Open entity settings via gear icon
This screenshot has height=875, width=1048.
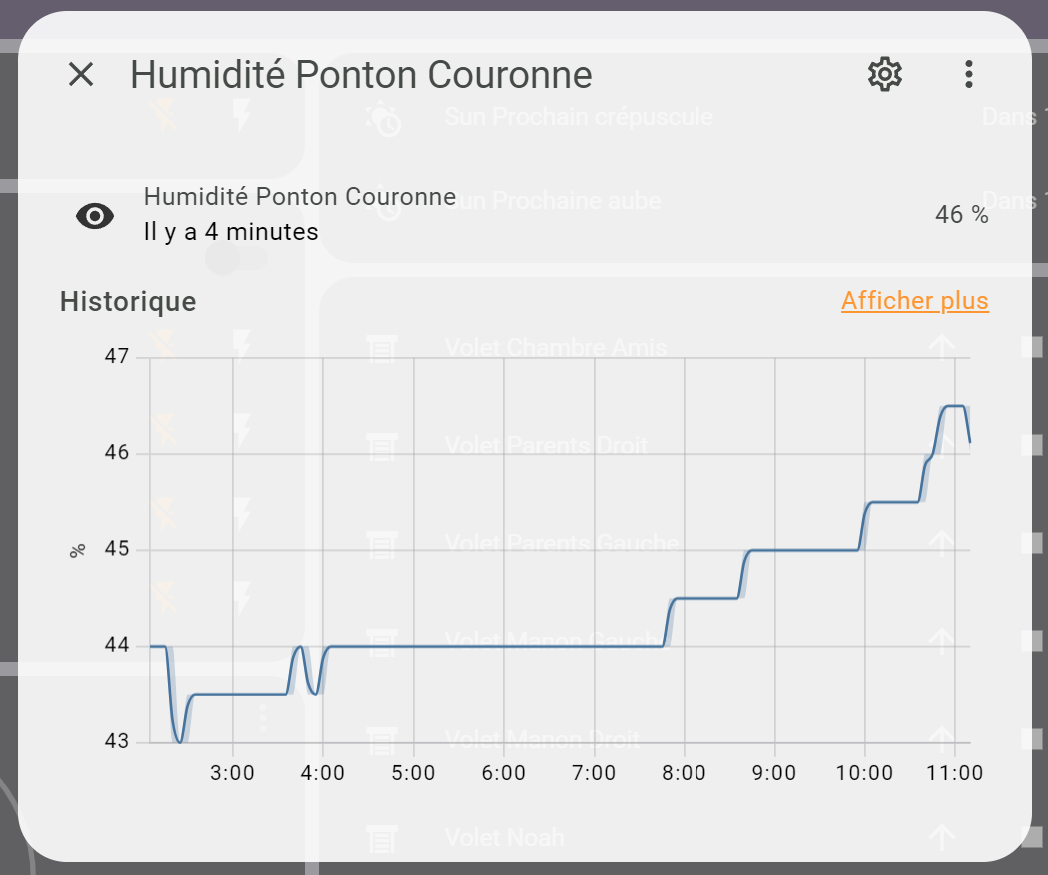click(885, 74)
